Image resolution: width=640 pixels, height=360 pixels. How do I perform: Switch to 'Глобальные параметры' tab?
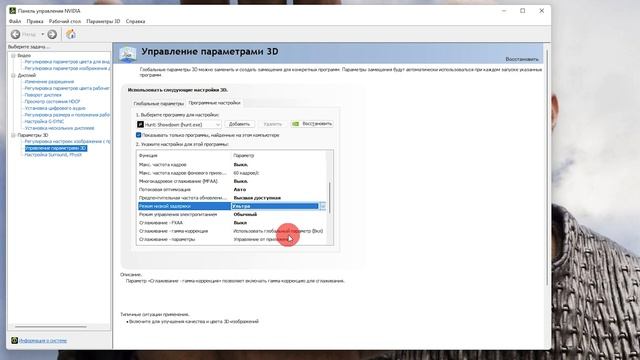[x=158, y=104]
